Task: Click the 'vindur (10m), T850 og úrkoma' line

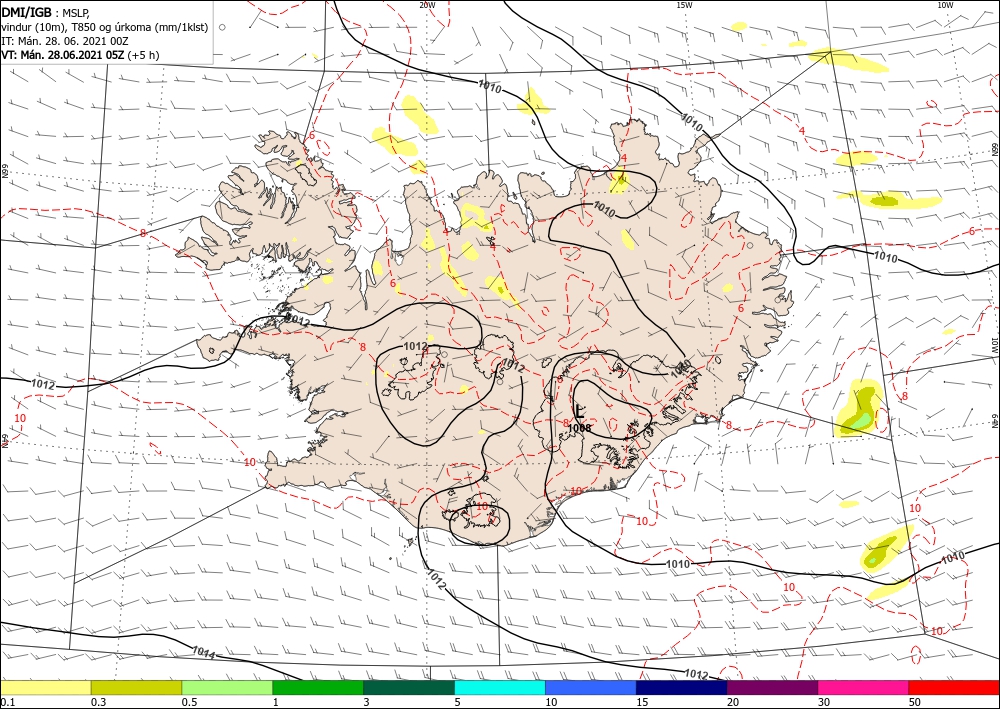Action: (x=105, y=27)
